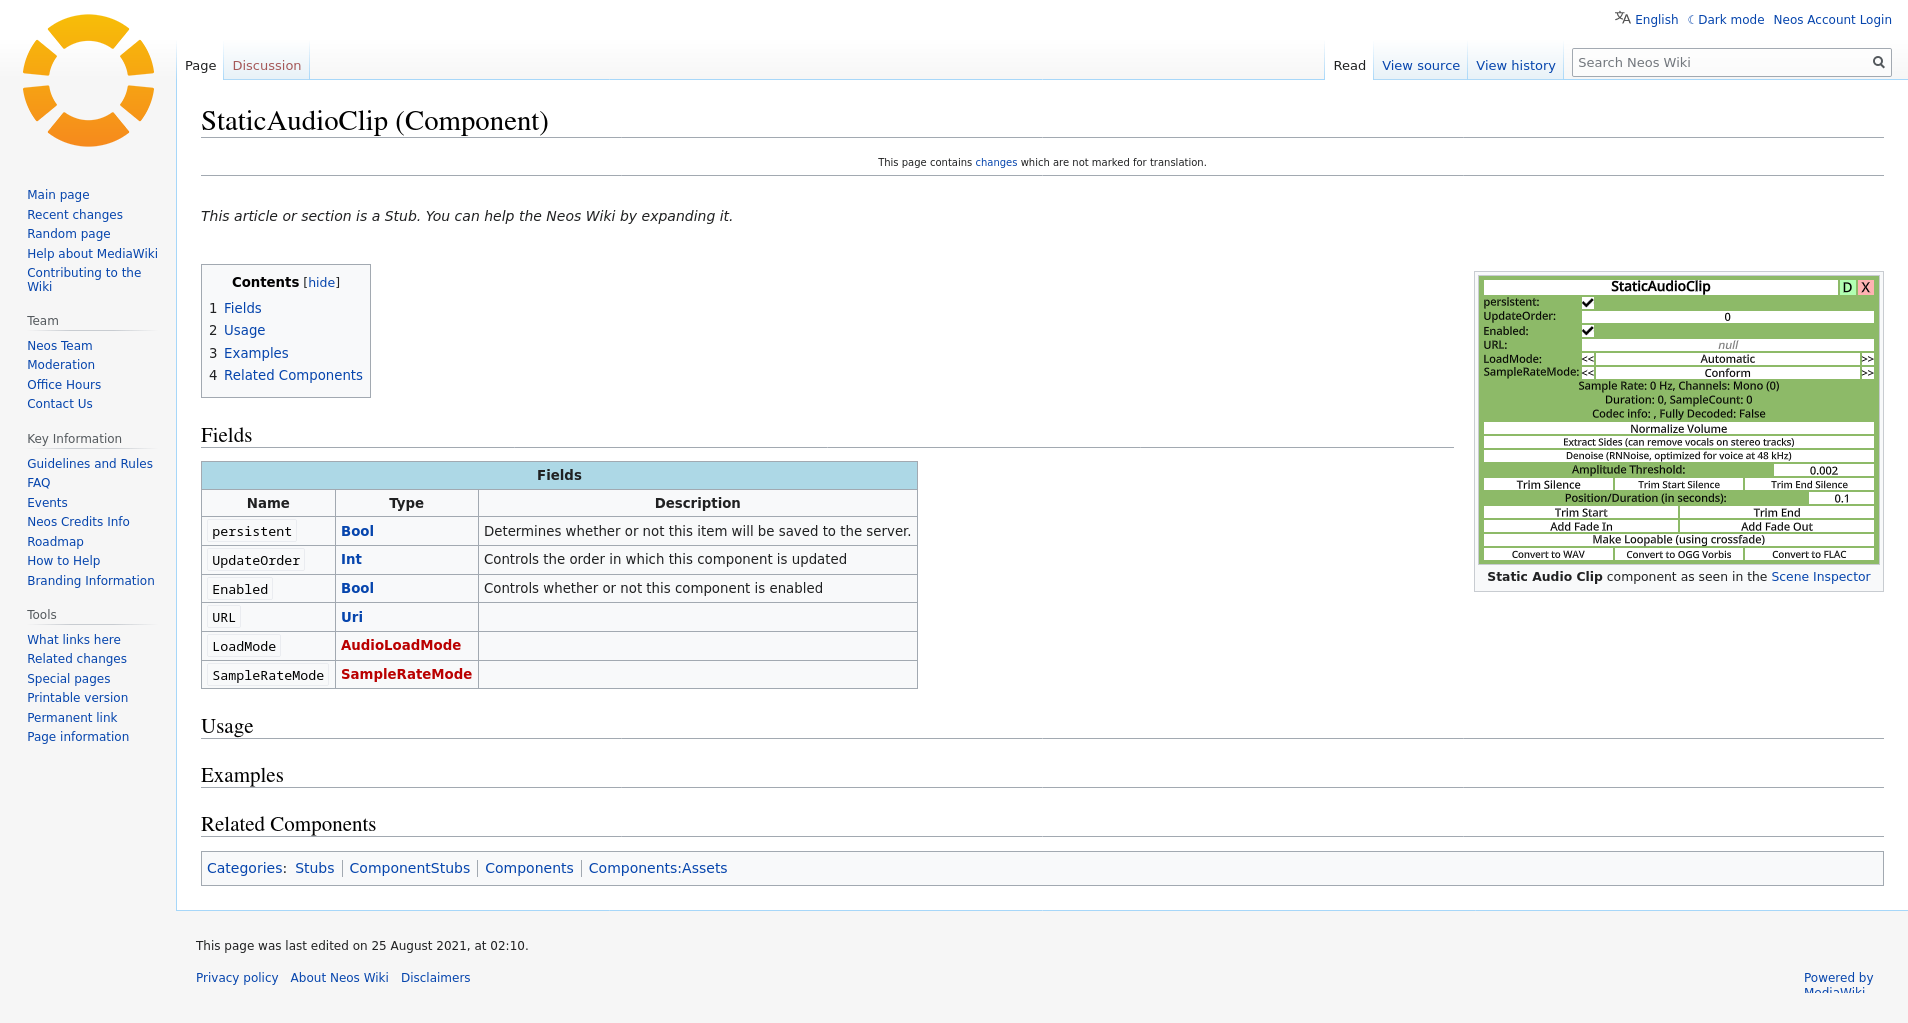Select the View source tab
Screen dimensions: 1908x1023
(x=1420, y=66)
